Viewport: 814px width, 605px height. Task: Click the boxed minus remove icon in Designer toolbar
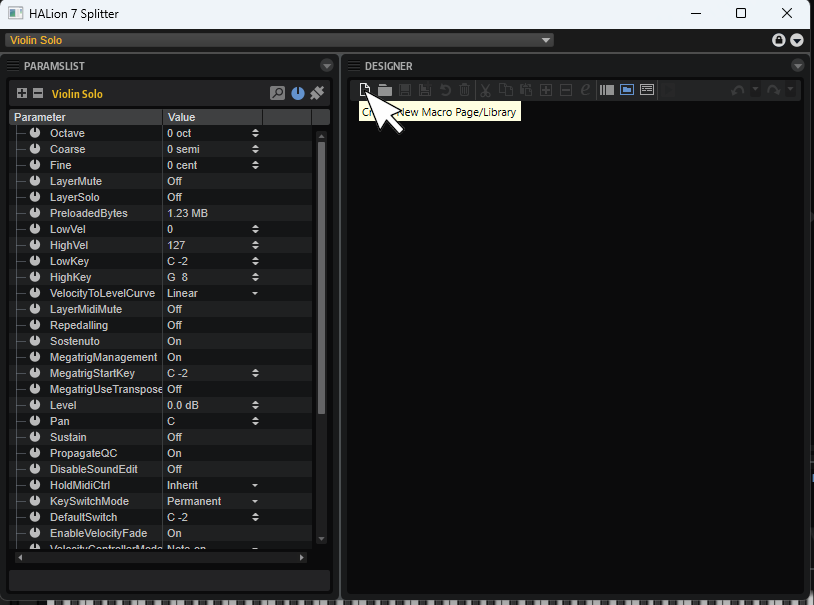(x=566, y=90)
